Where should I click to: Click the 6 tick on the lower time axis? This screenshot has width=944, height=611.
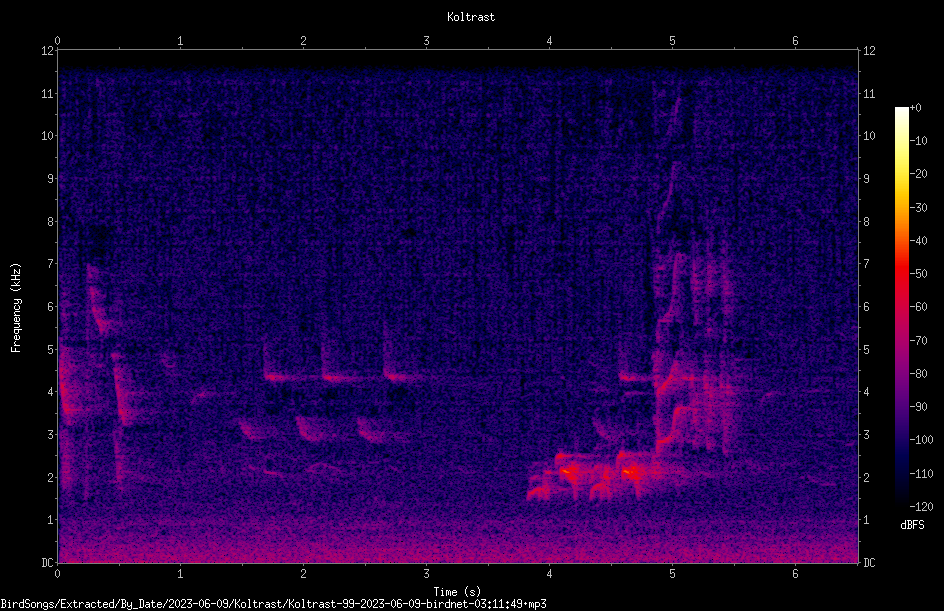pos(795,574)
